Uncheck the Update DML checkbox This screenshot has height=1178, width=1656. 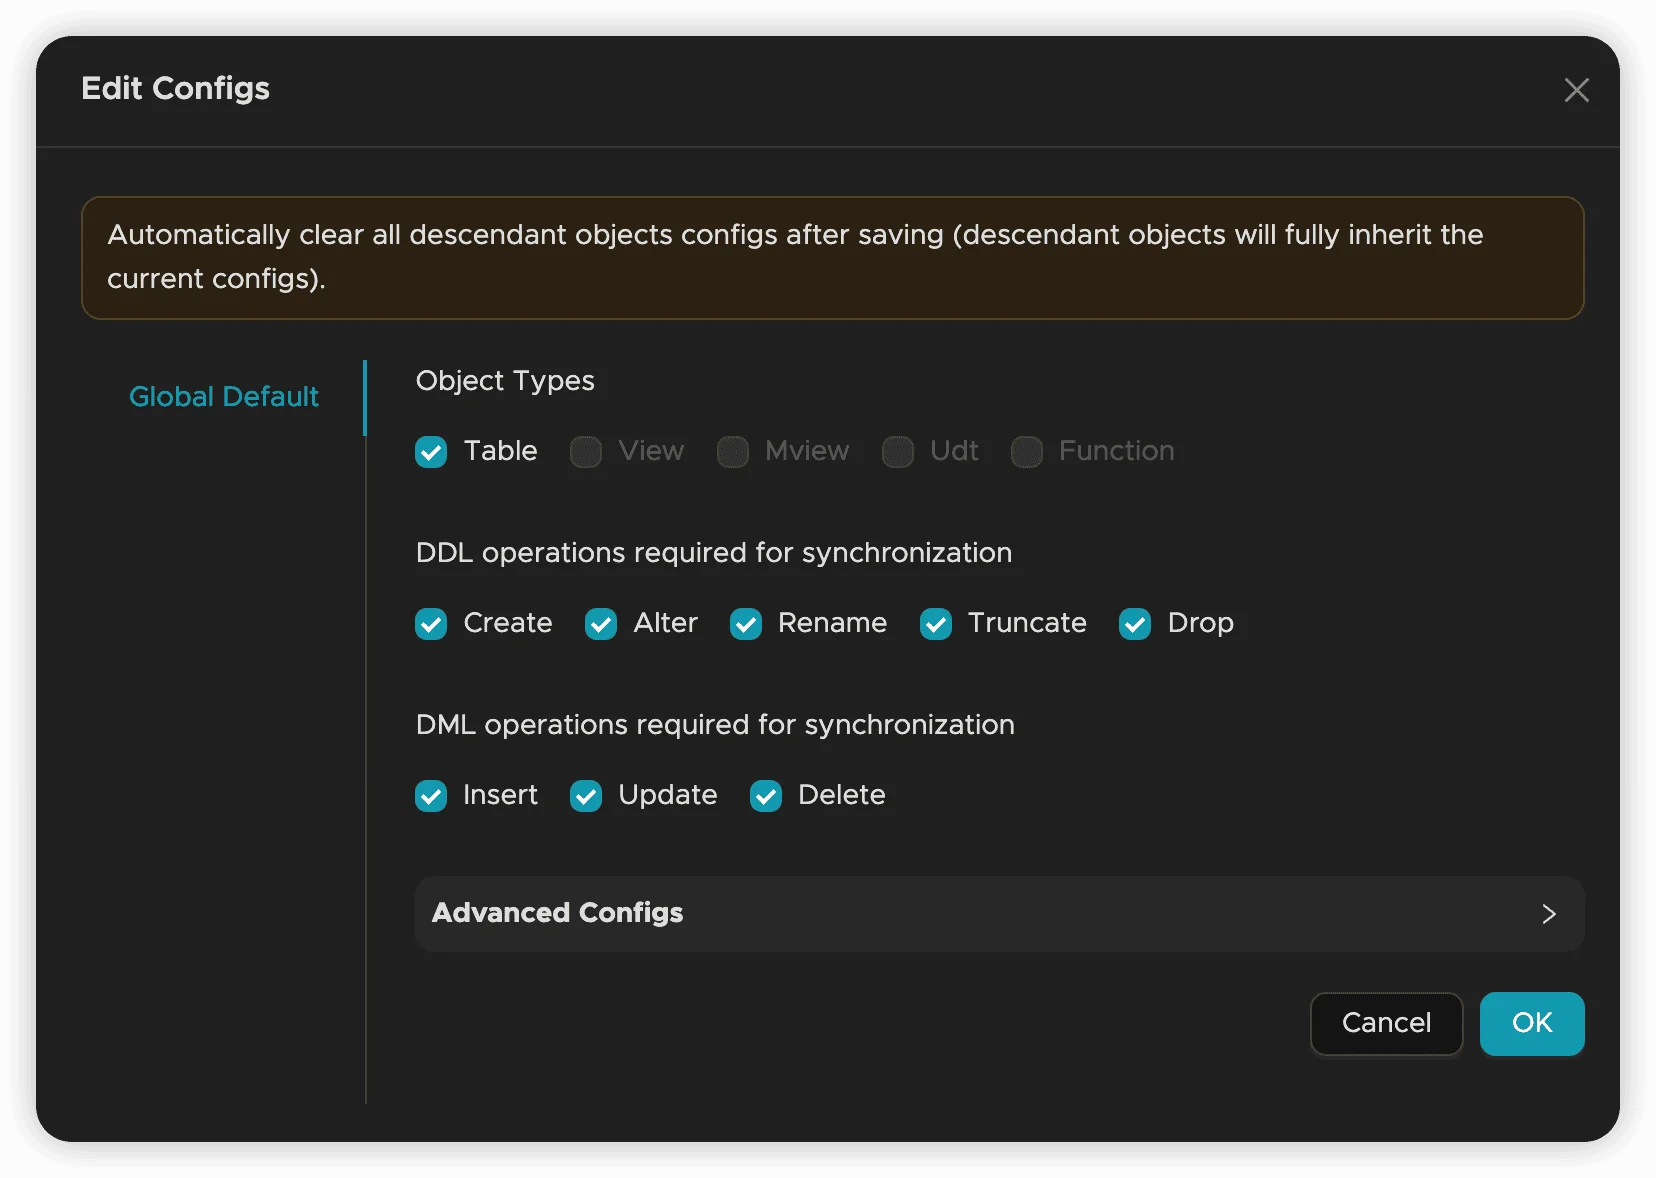(x=586, y=796)
